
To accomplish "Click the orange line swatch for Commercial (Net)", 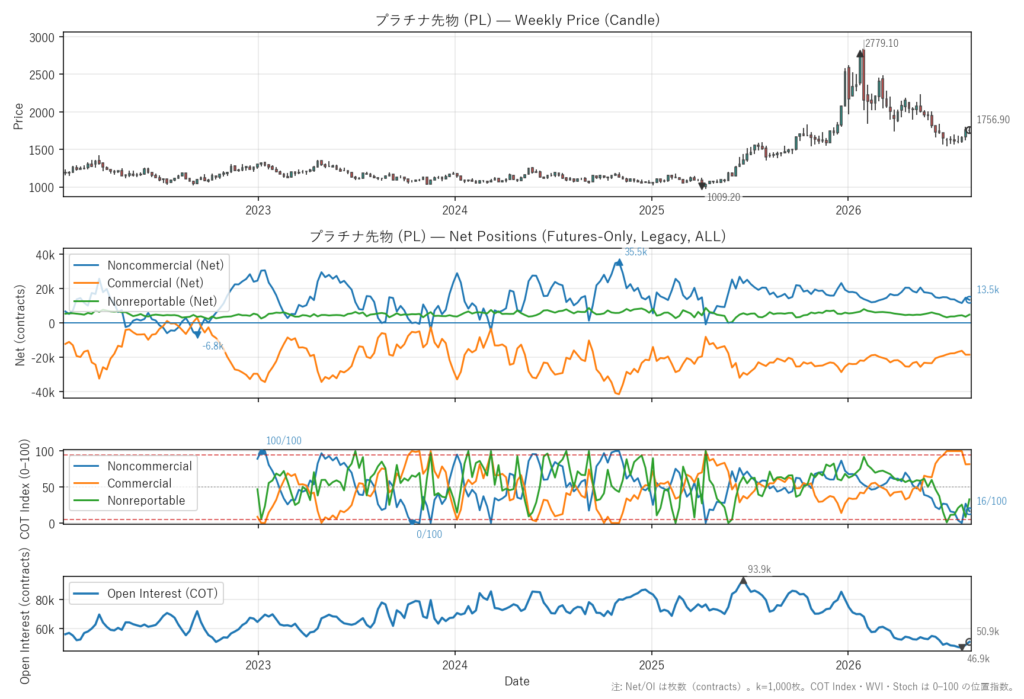I will 86,283.
